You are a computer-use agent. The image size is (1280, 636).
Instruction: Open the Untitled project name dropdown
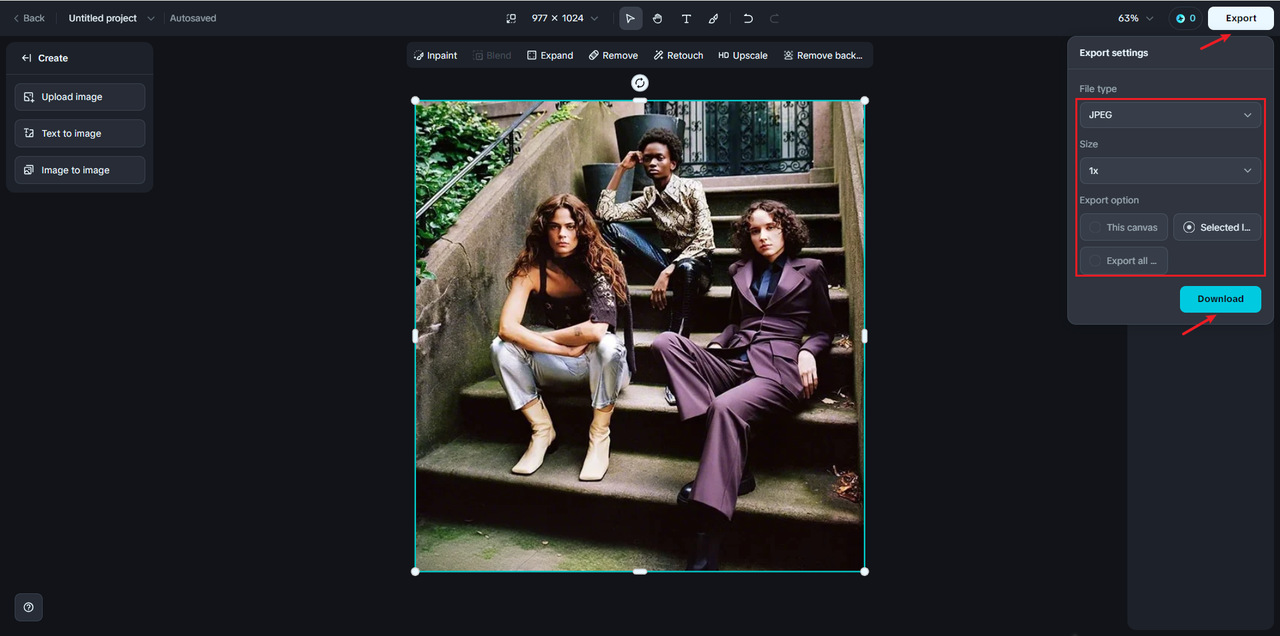tap(111, 18)
